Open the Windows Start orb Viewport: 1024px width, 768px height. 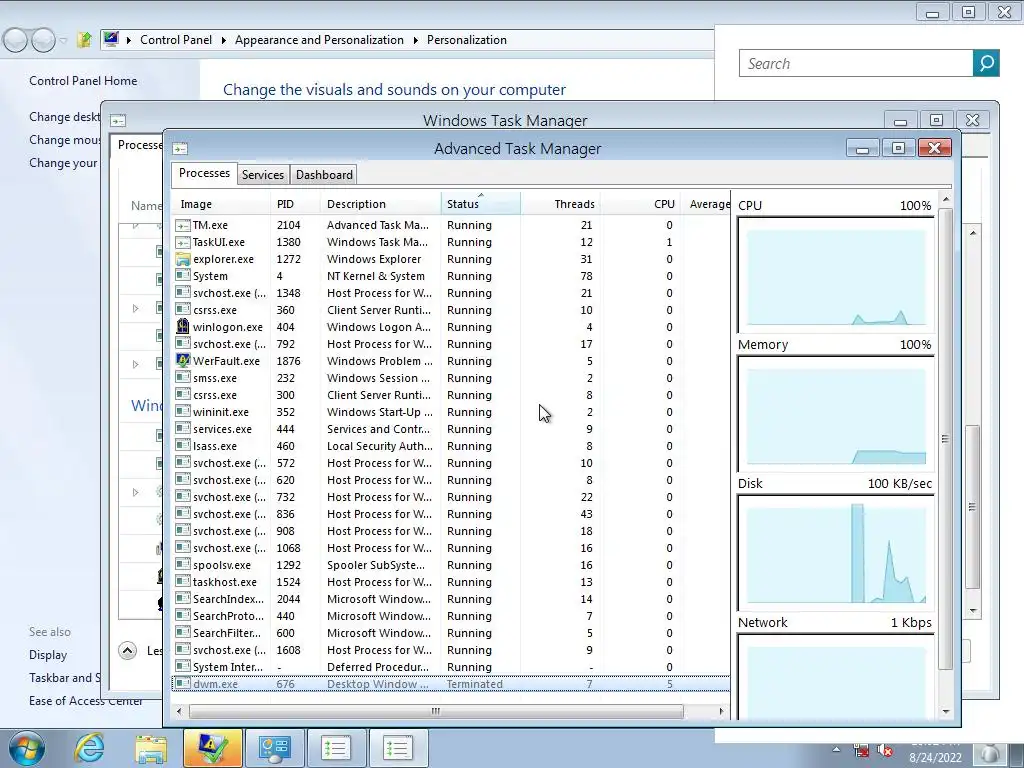pyautogui.click(x=26, y=748)
